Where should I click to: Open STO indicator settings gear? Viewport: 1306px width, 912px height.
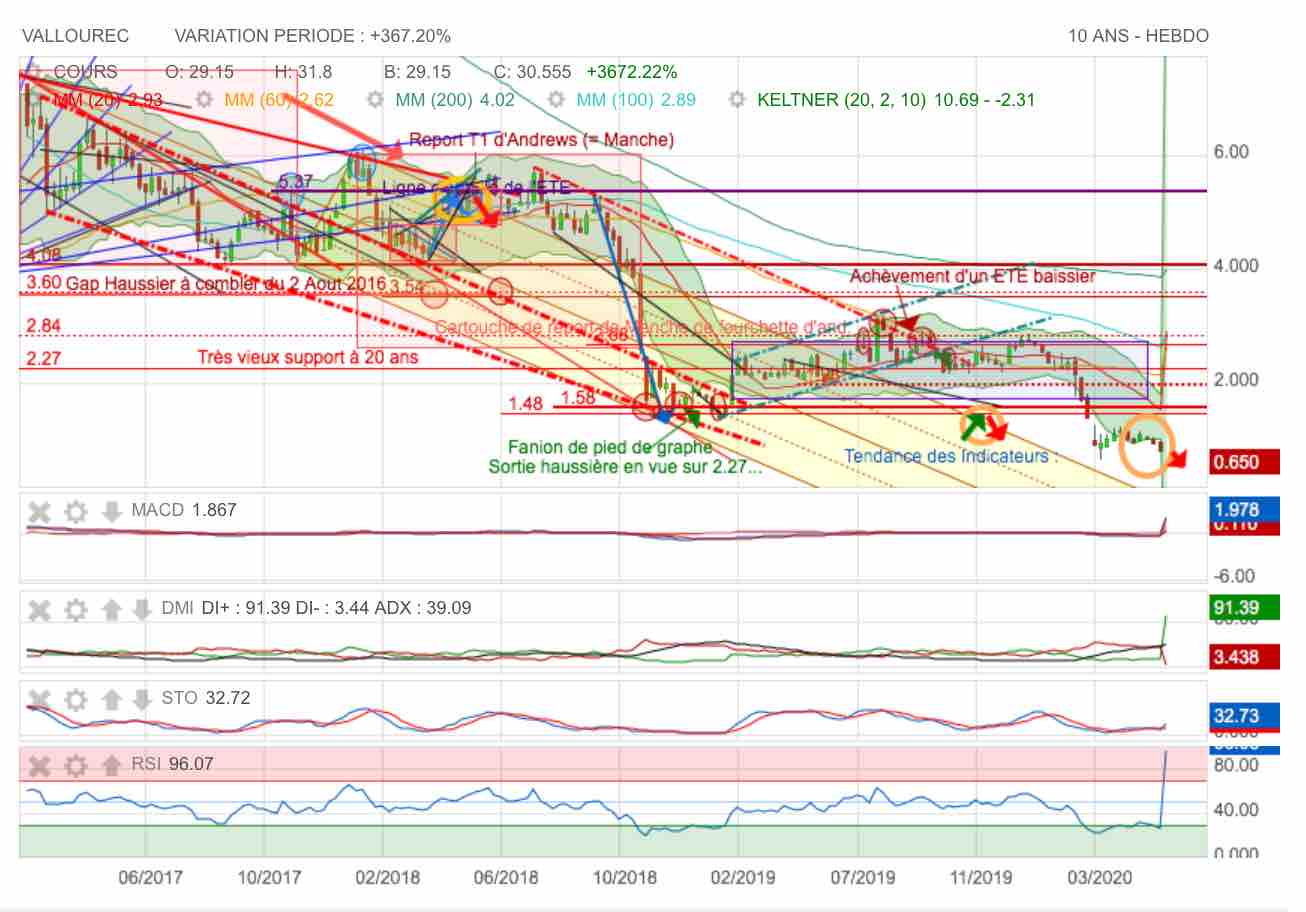[76, 699]
